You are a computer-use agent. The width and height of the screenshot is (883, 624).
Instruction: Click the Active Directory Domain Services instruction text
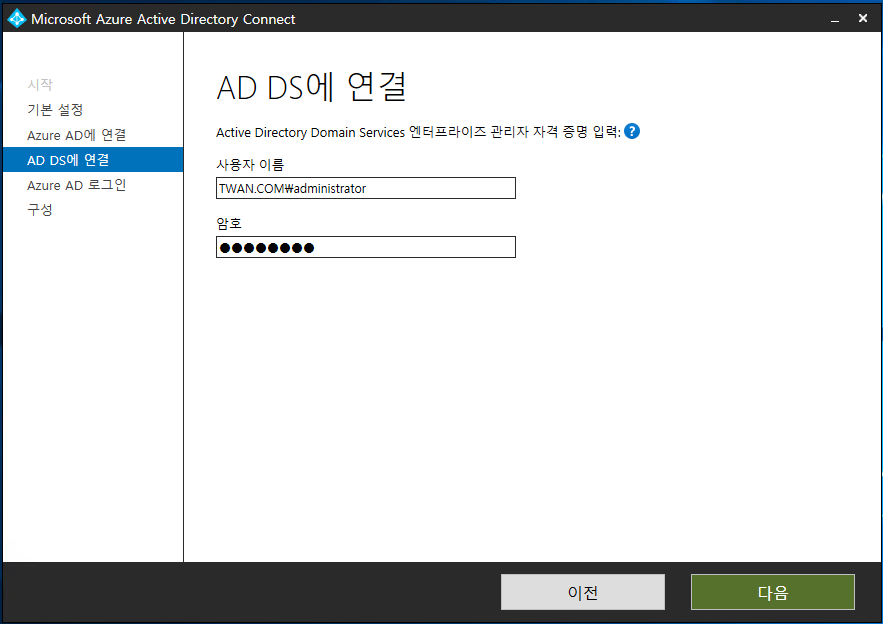pos(418,132)
